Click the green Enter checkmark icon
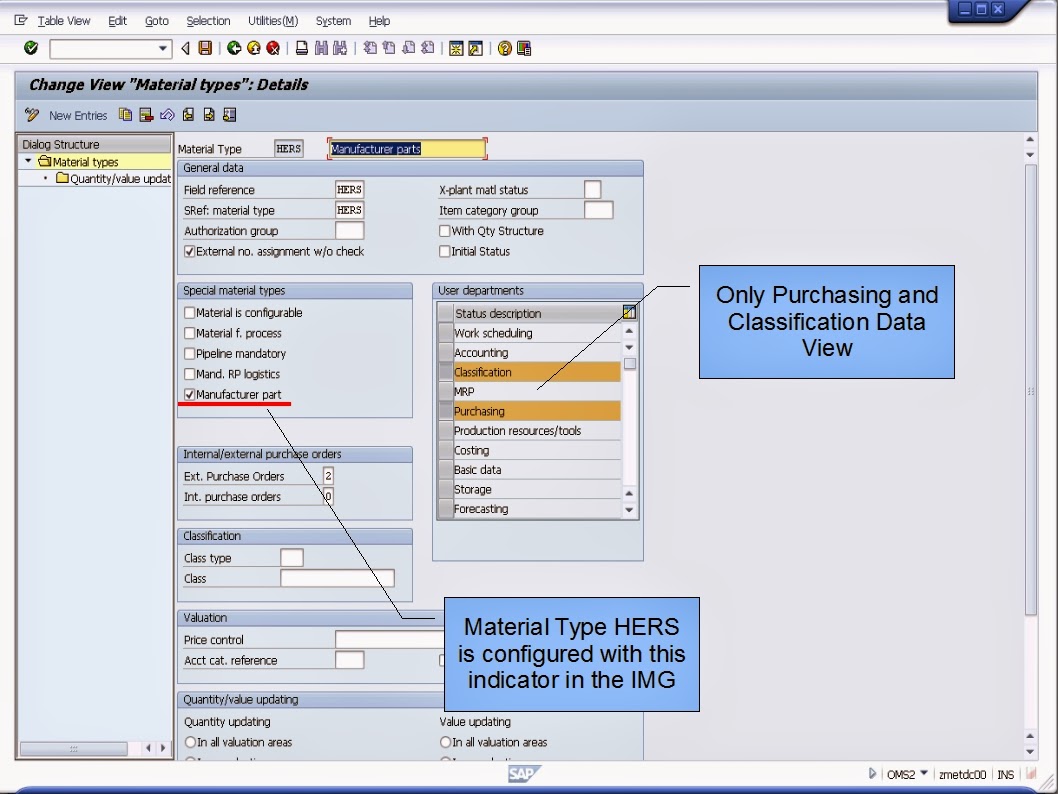The image size is (1058, 794). 31,48
